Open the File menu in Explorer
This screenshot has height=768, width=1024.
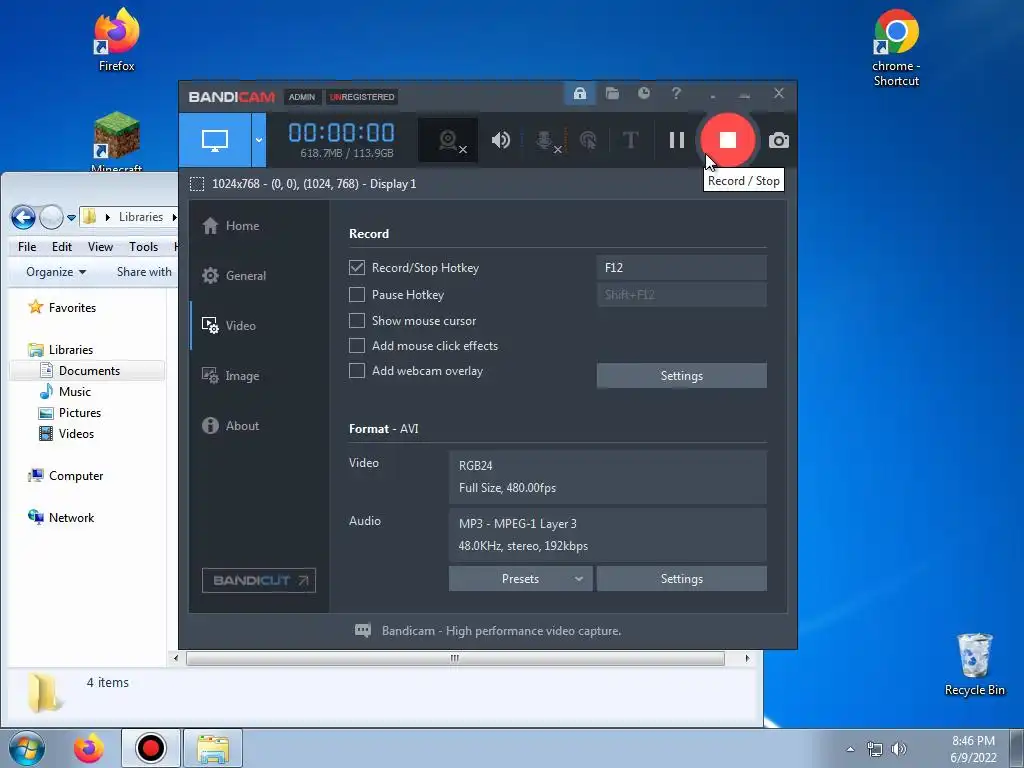[27, 247]
